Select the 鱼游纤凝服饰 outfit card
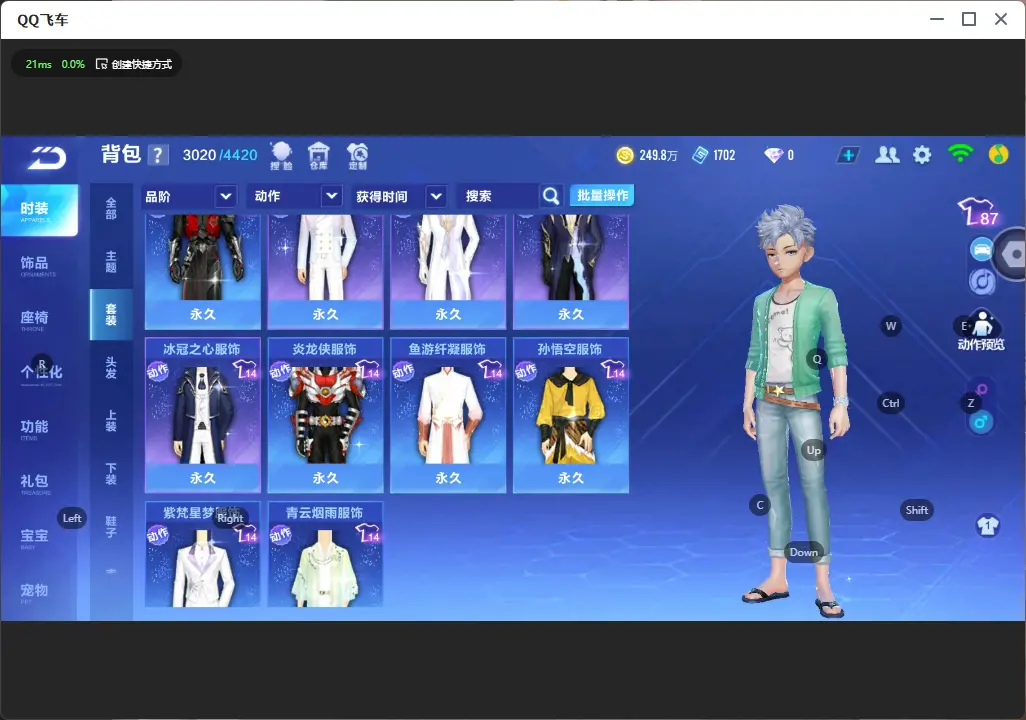 click(x=448, y=415)
